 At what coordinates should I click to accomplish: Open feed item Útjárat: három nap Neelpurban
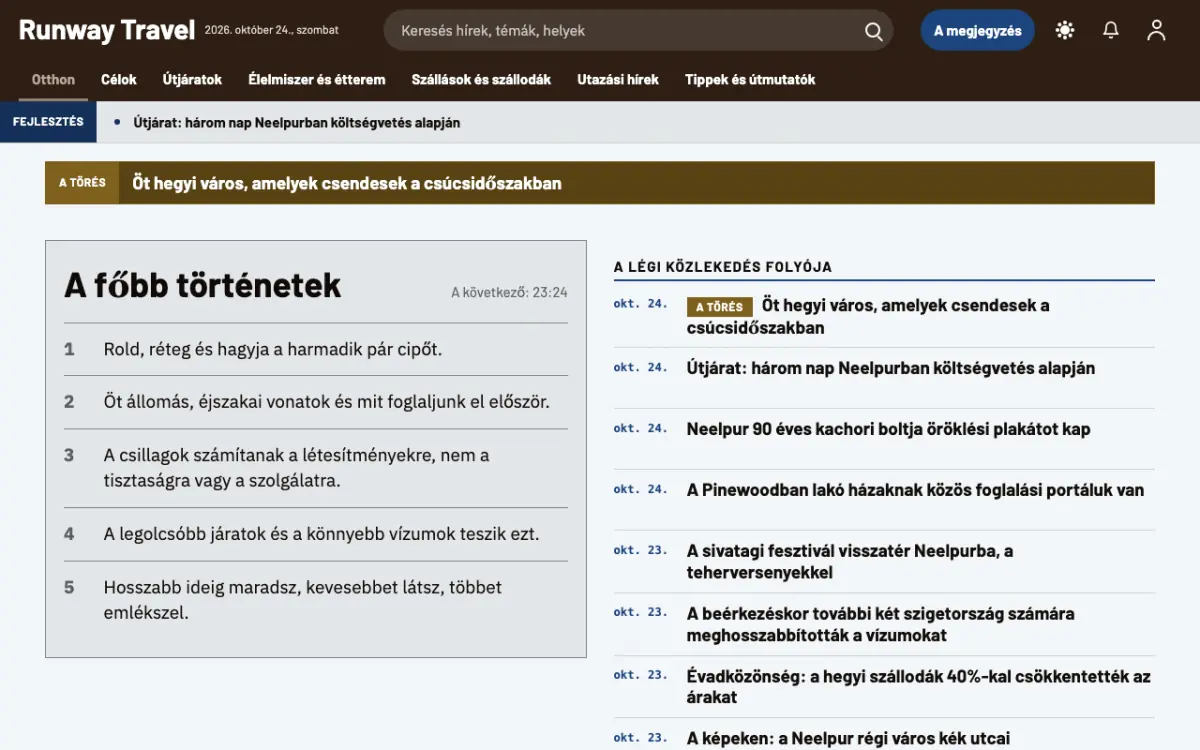pos(891,368)
